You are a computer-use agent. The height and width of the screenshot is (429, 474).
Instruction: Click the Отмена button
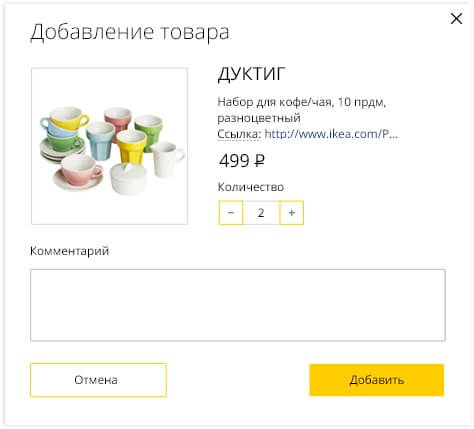98,380
